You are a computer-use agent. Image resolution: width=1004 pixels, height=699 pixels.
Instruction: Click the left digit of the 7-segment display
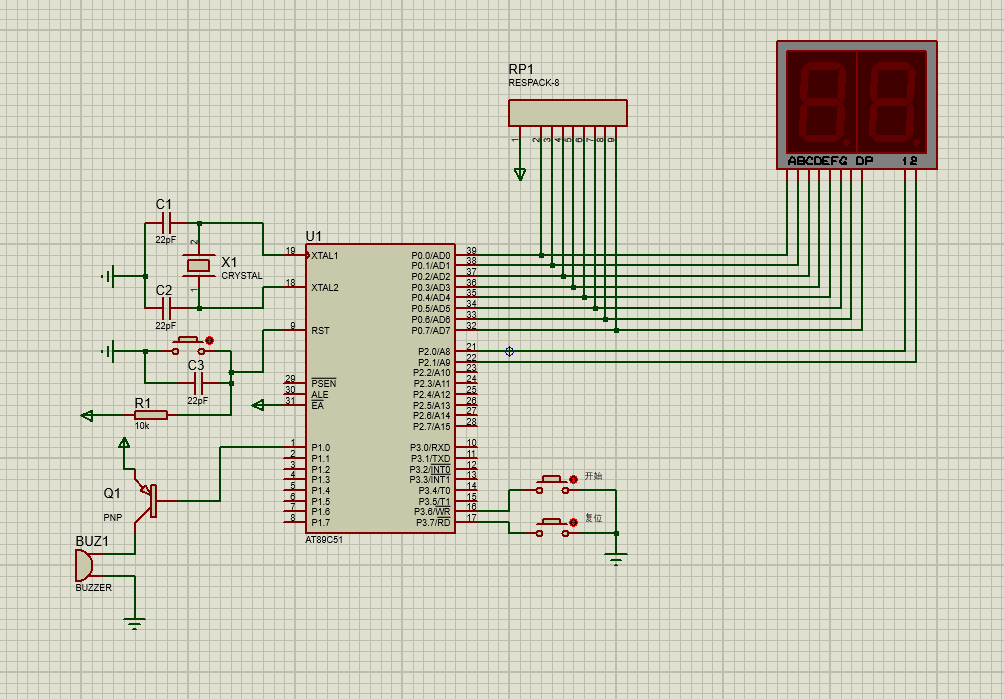tap(822, 102)
